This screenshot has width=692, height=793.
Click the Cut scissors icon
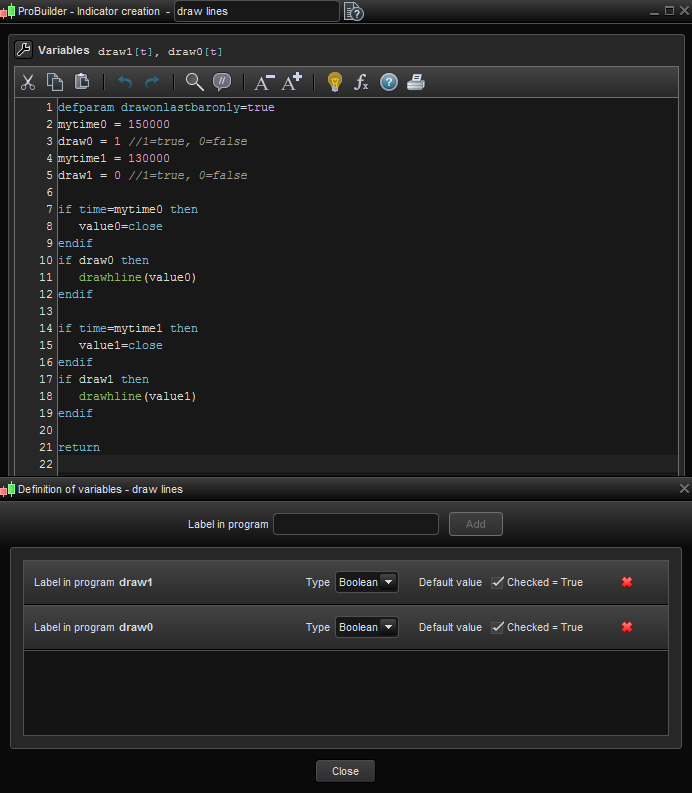28,82
